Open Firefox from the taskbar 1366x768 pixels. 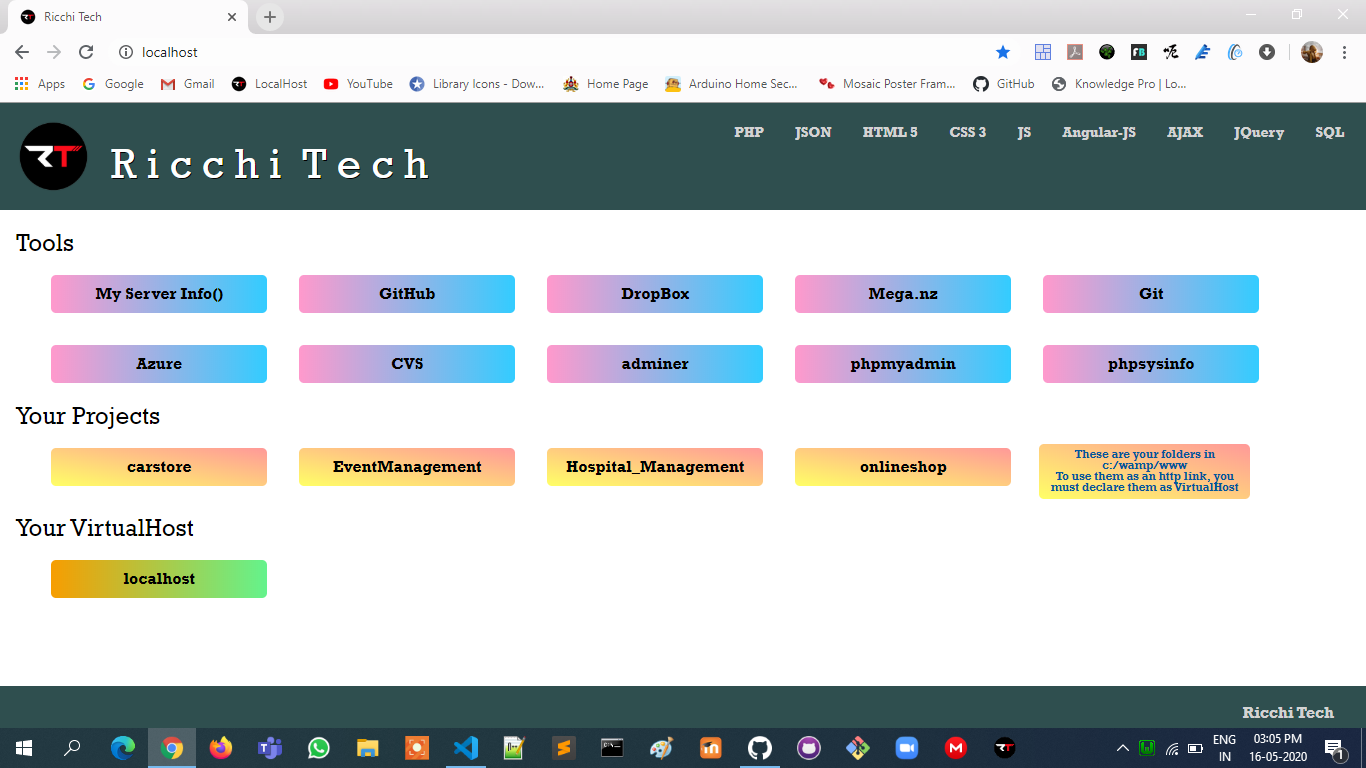tap(220, 747)
